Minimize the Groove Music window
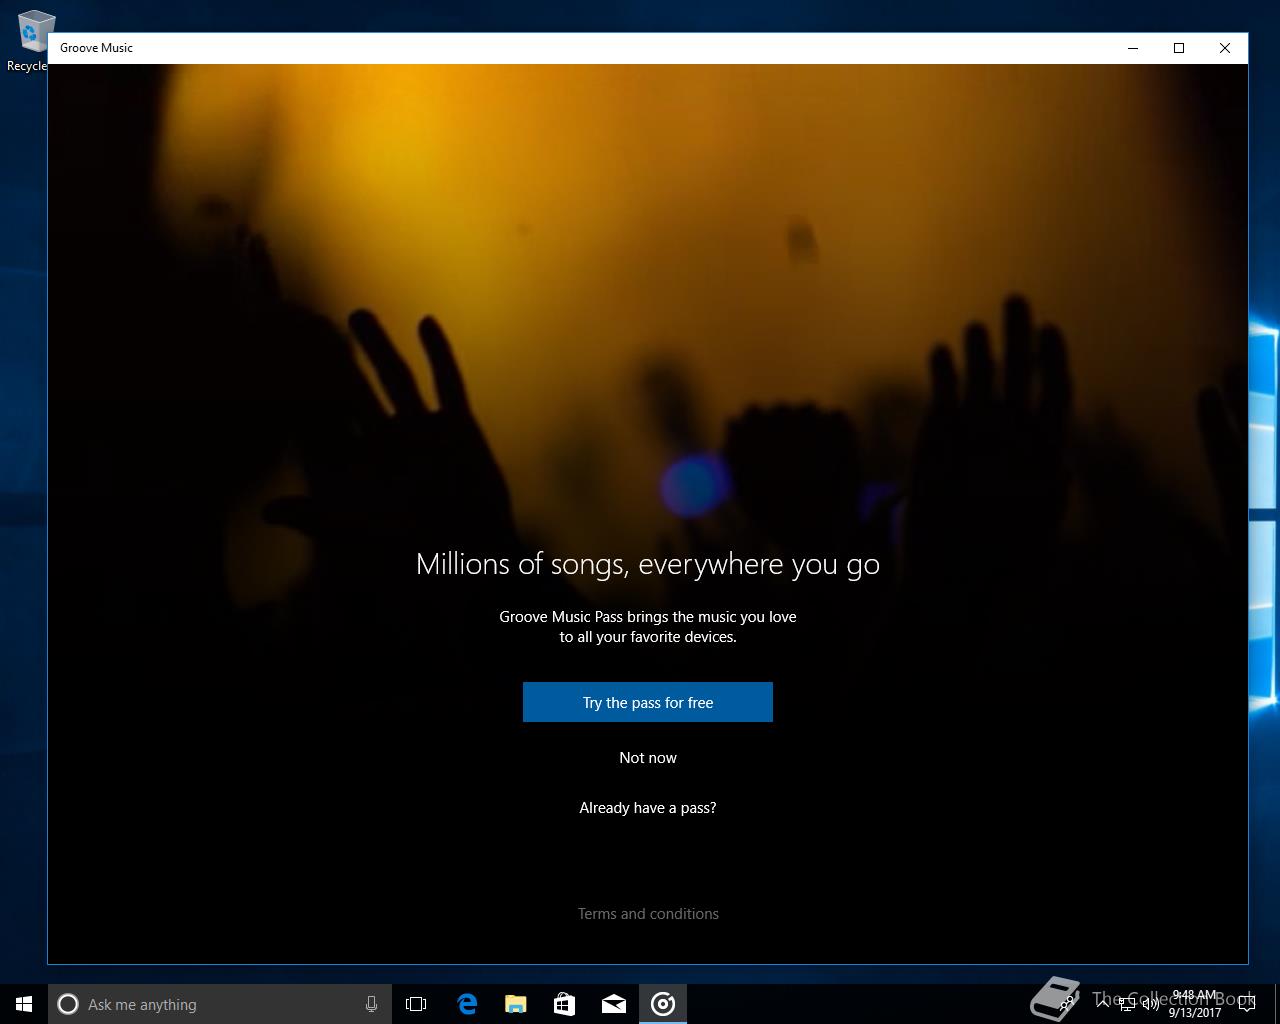 coord(1133,48)
